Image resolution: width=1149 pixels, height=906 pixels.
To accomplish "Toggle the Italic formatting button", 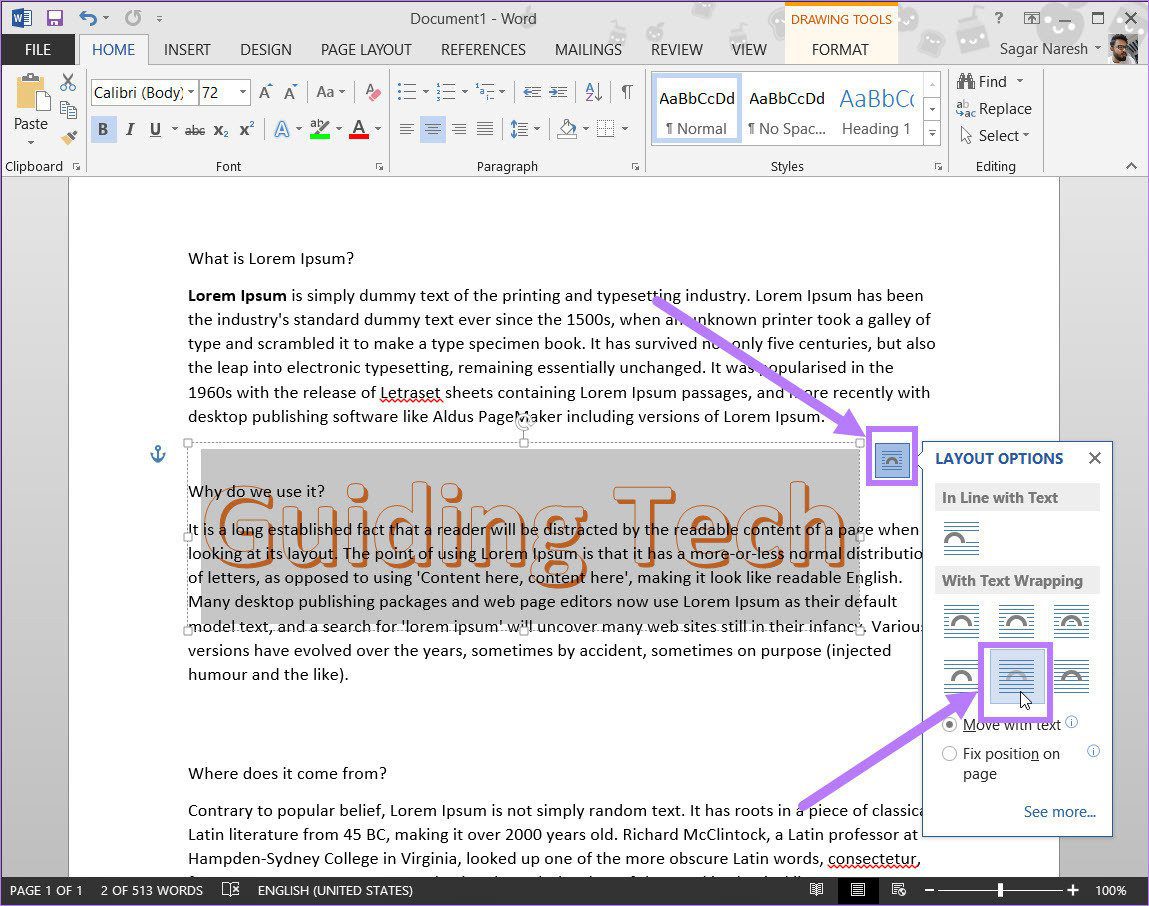I will [130, 130].
